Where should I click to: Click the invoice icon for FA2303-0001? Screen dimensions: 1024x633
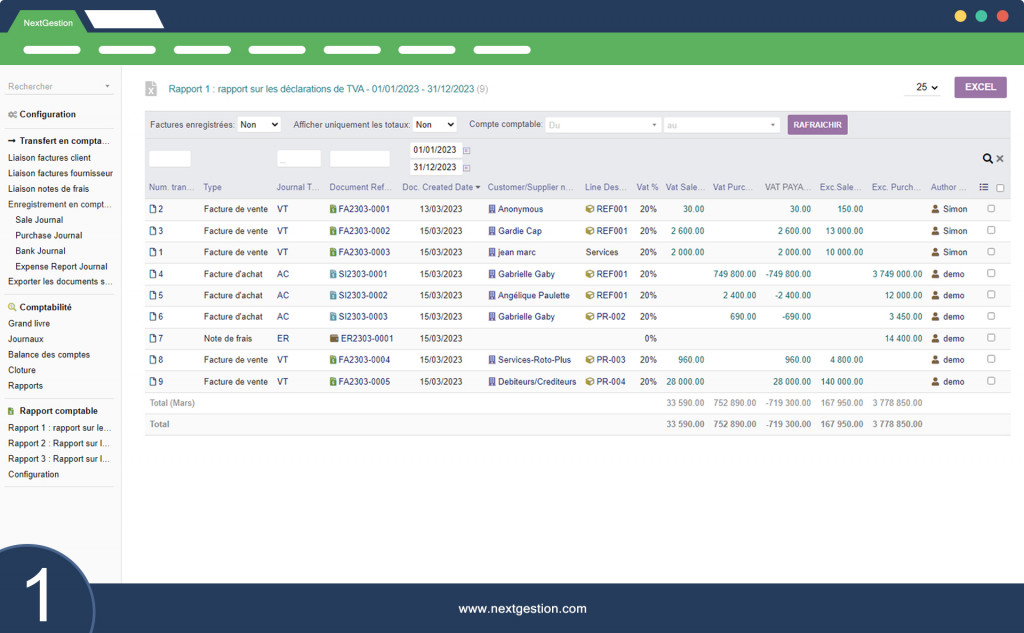333,209
